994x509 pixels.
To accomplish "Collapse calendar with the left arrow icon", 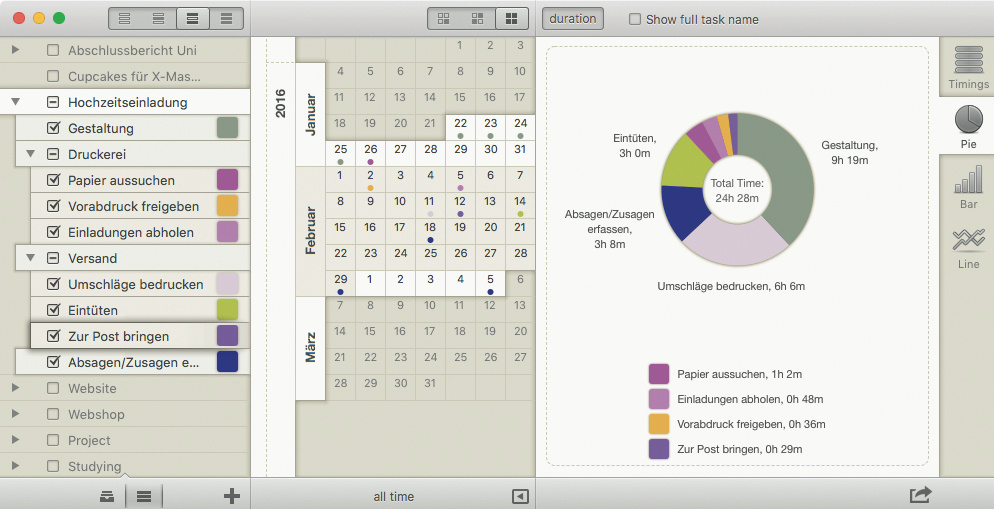I will click(520, 496).
